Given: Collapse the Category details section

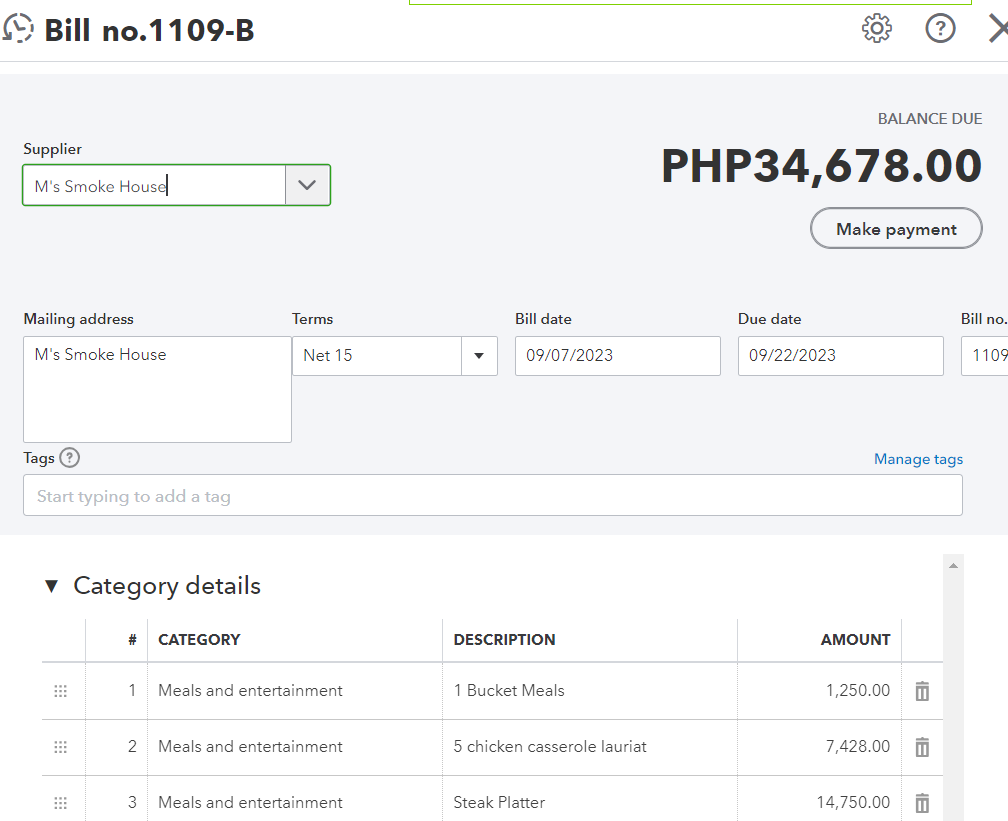Looking at the screenshot, I should pos(52,586).
